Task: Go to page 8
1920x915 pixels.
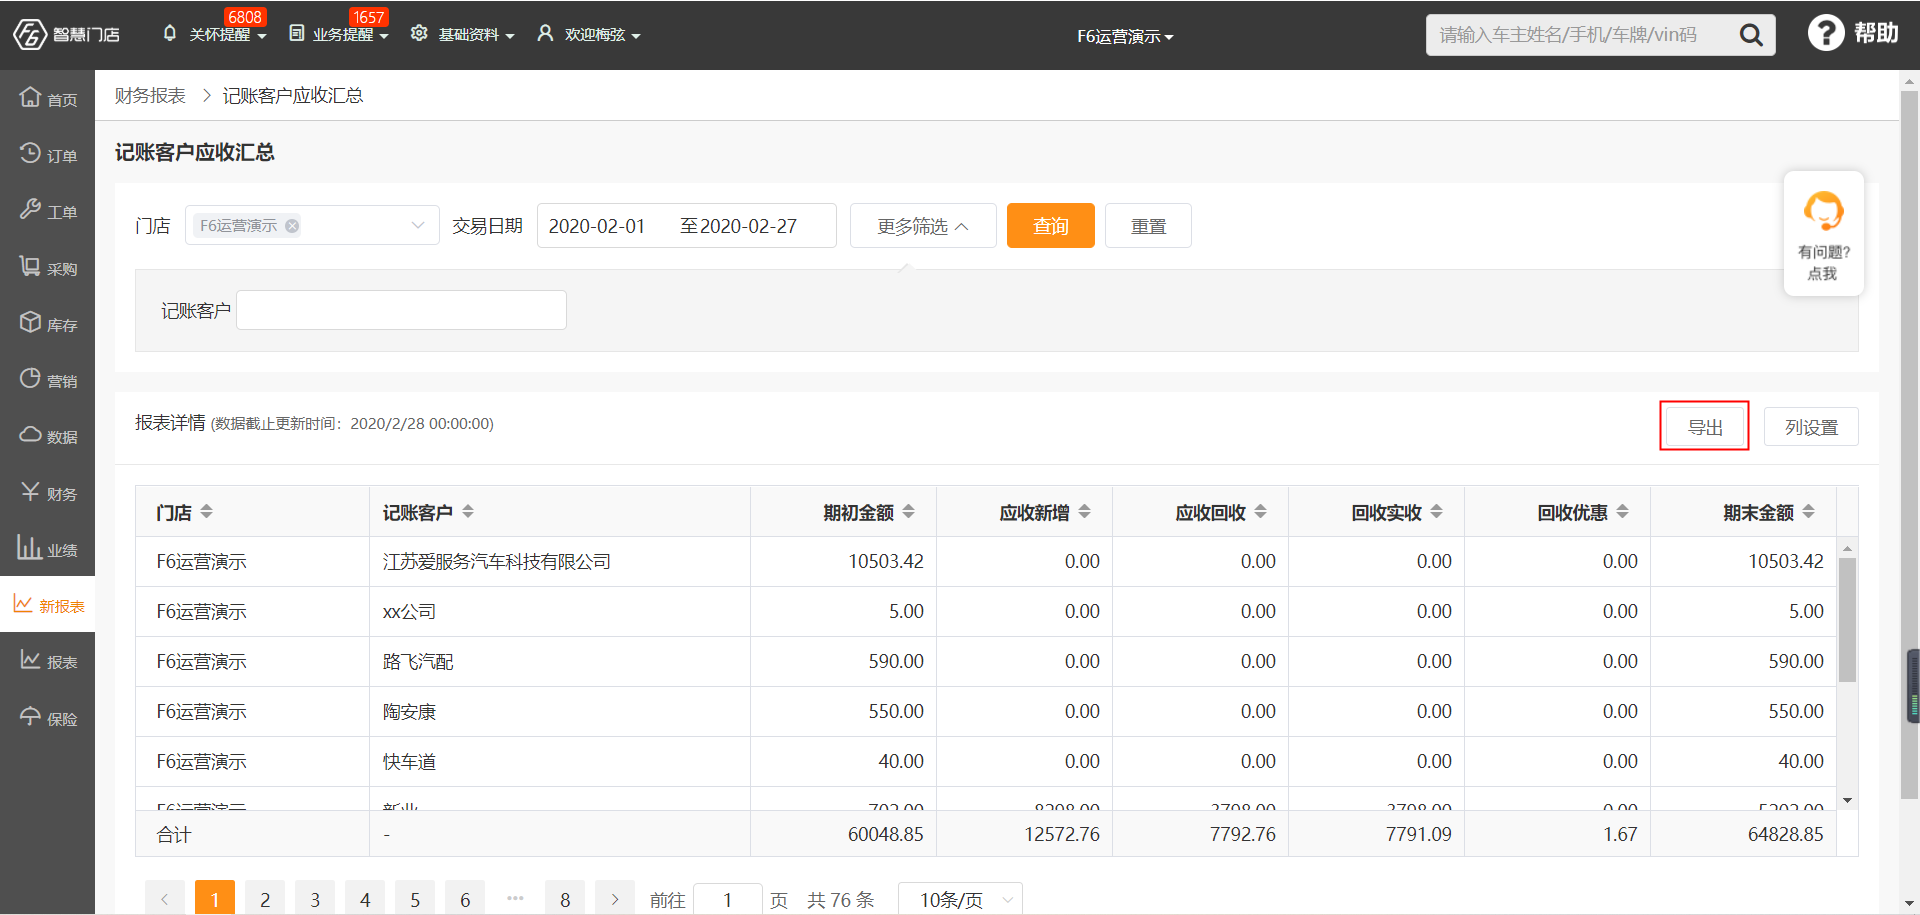Action: click(565, 899)
